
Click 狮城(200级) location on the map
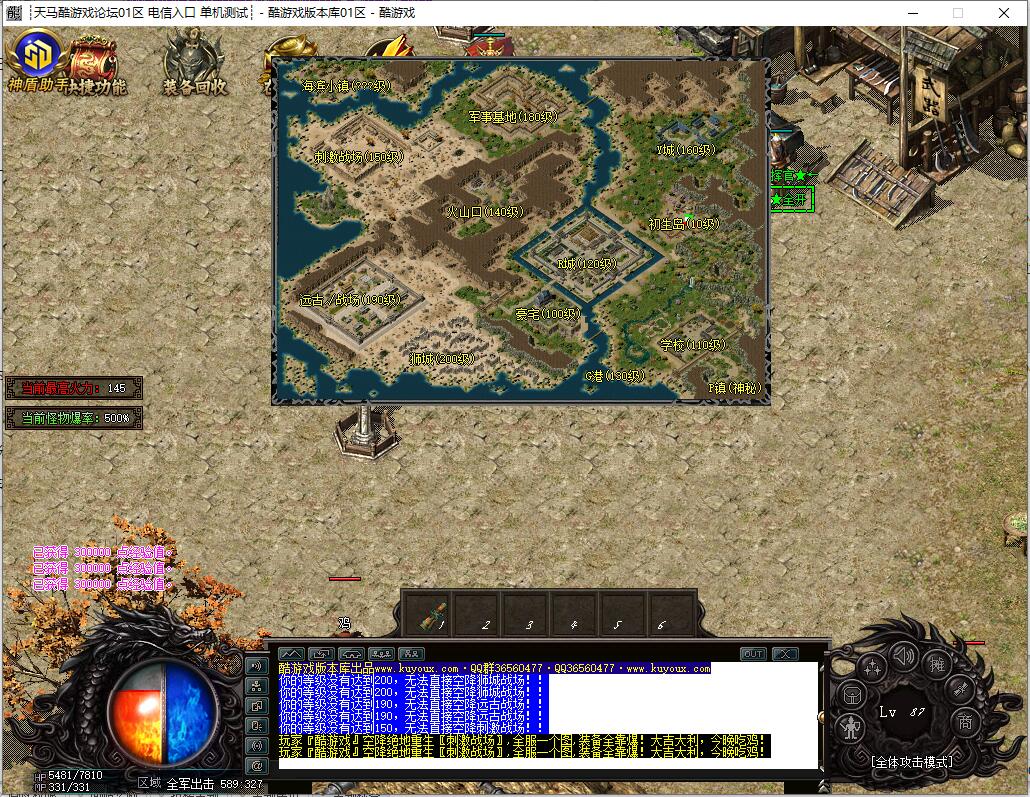[441, 359]
